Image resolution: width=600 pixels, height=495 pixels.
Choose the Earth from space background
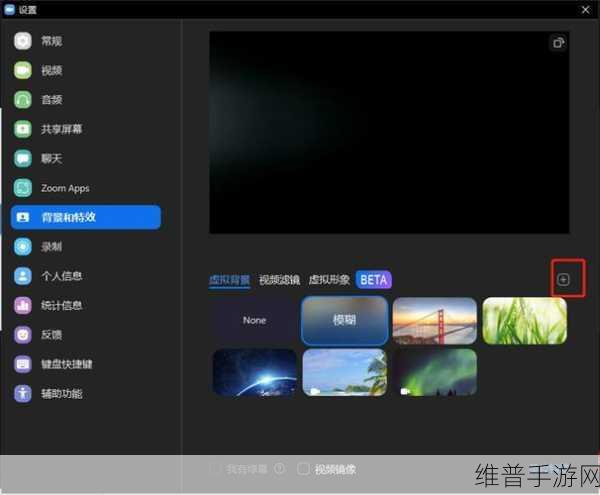pyautogui.click(x=254, y=372)
